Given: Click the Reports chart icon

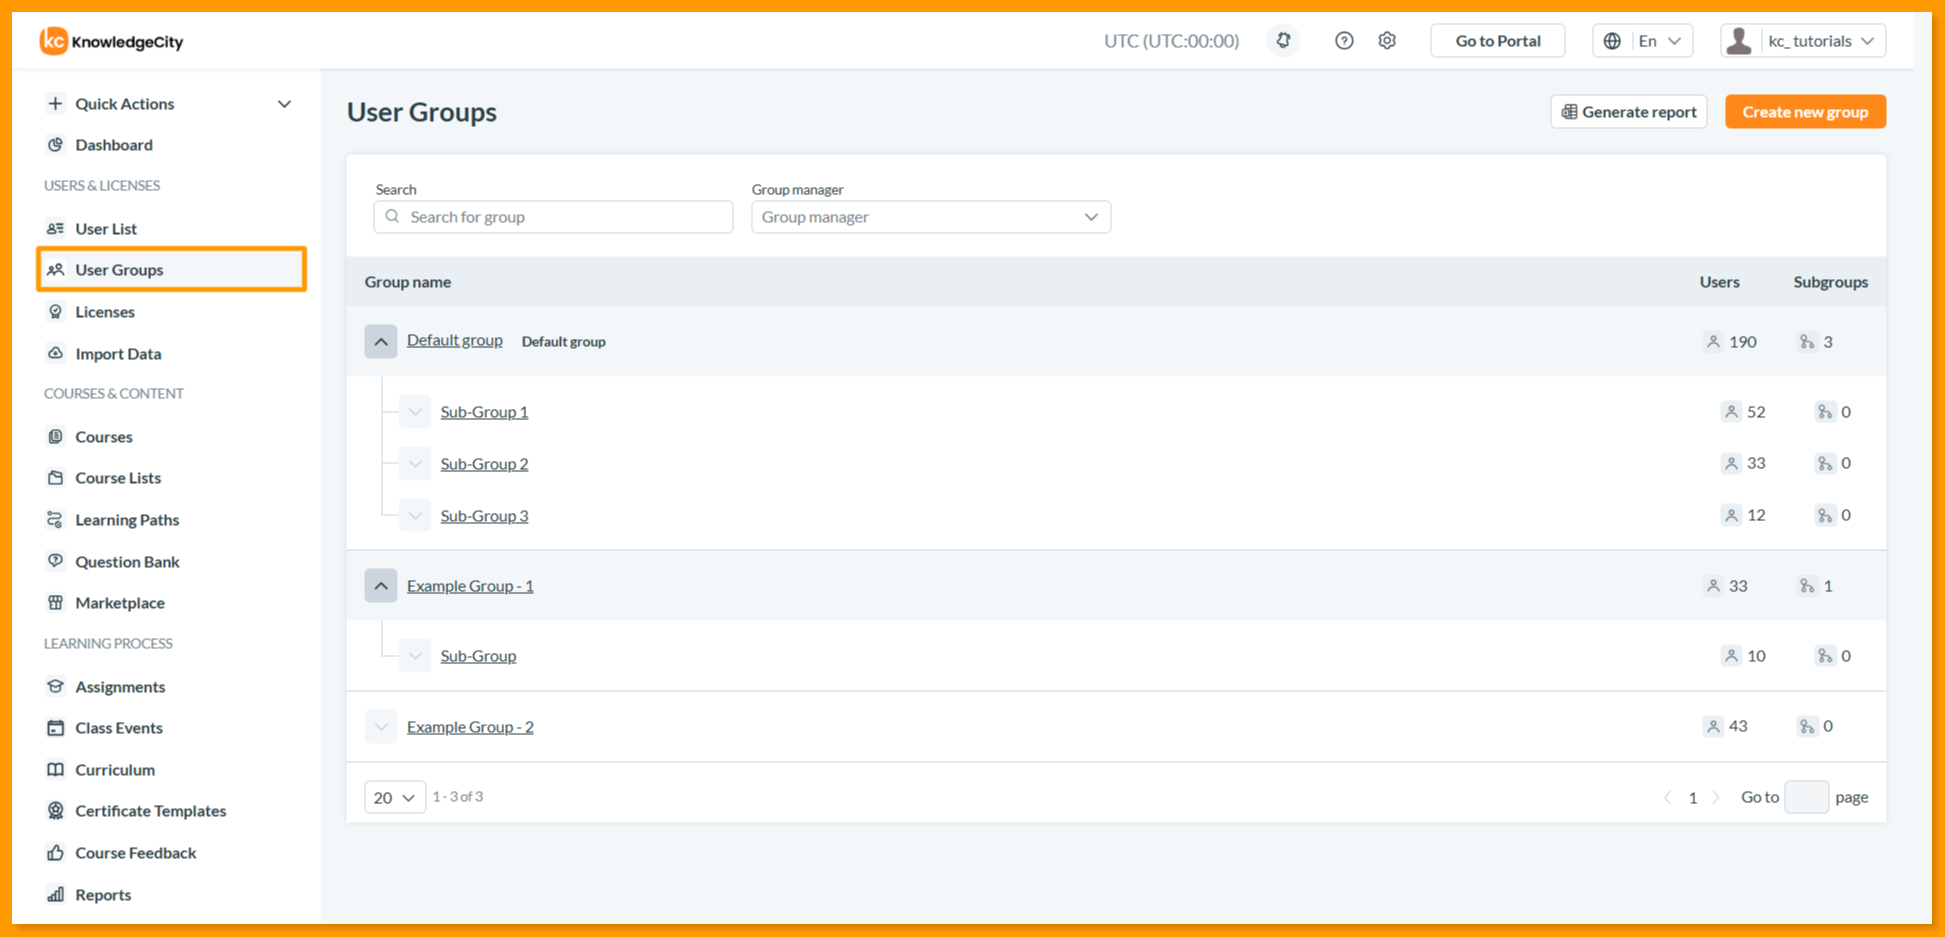Looking at the screenshot, I should point(56,895).
